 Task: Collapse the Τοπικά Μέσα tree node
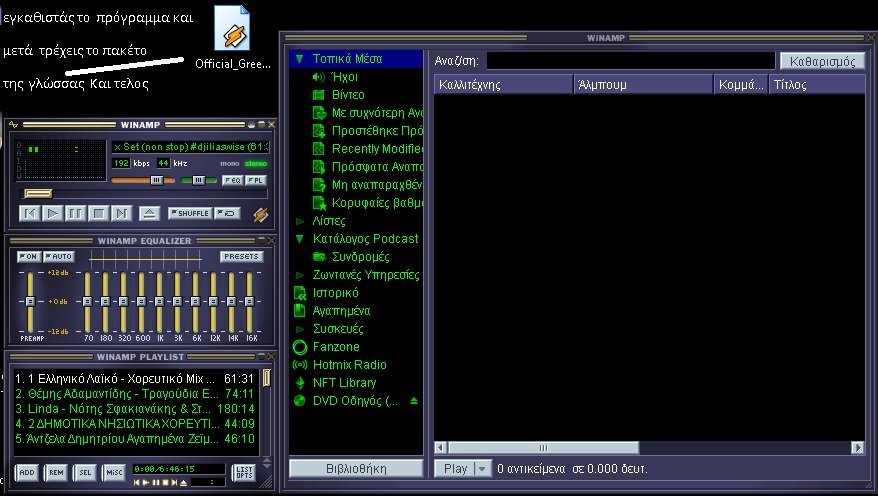[300, 59]
